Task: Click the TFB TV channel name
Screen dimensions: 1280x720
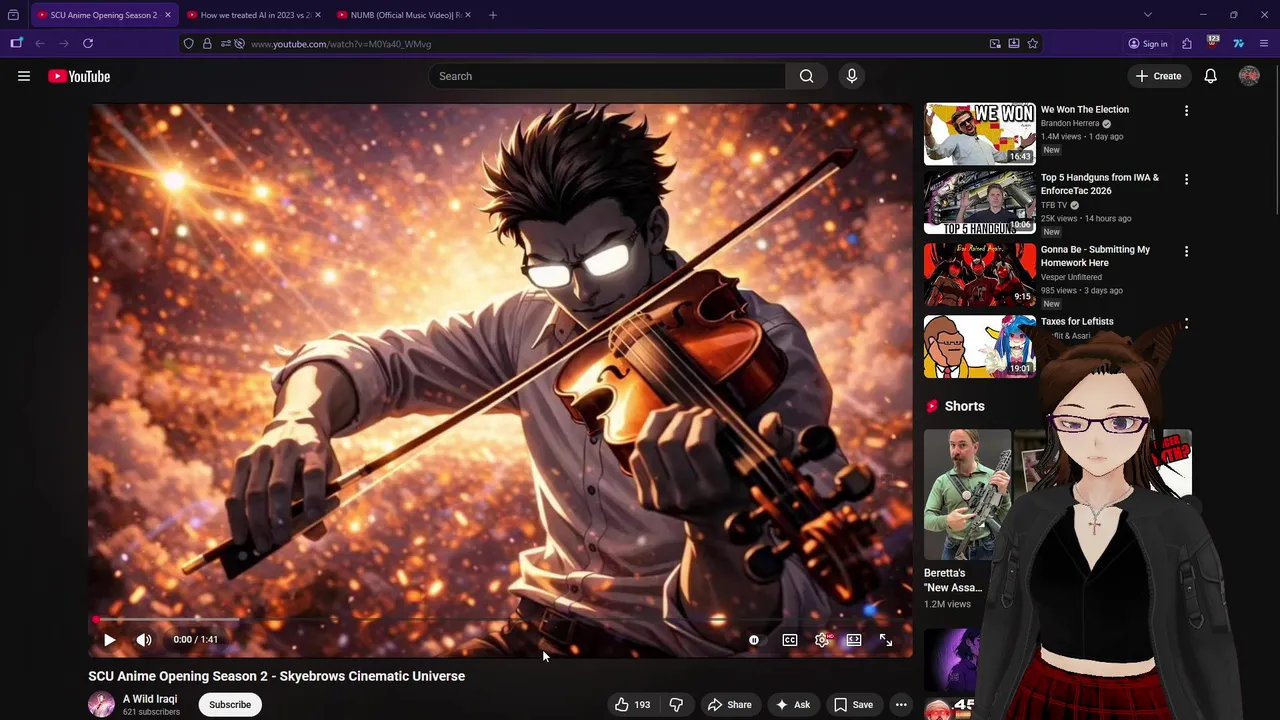Action: point(1054,205)
